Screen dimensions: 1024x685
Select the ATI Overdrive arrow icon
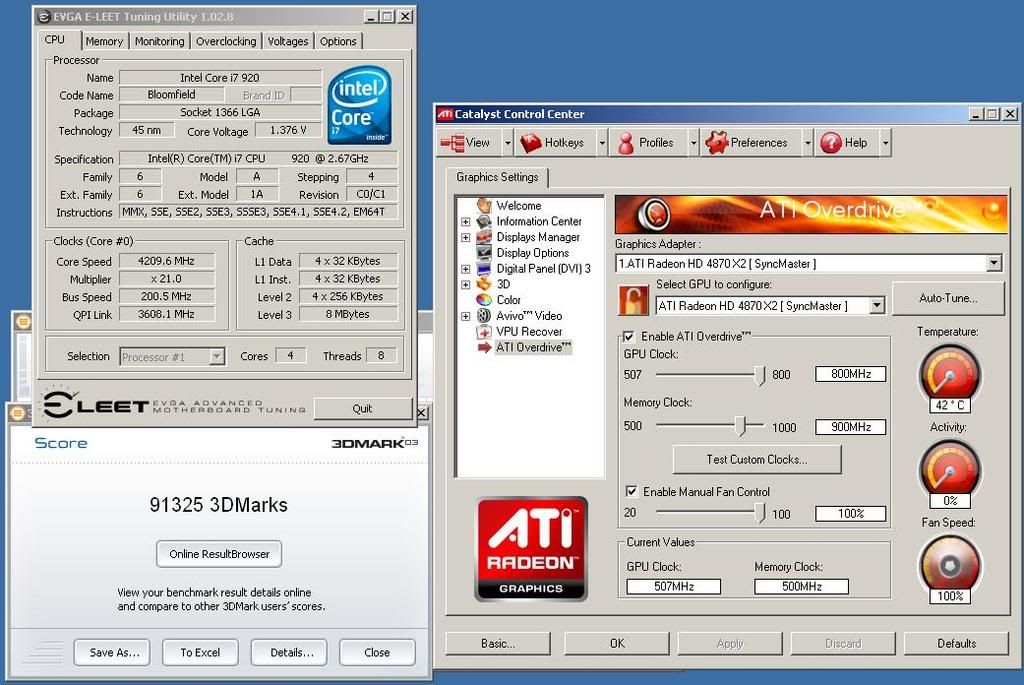[x=484, y=347]
